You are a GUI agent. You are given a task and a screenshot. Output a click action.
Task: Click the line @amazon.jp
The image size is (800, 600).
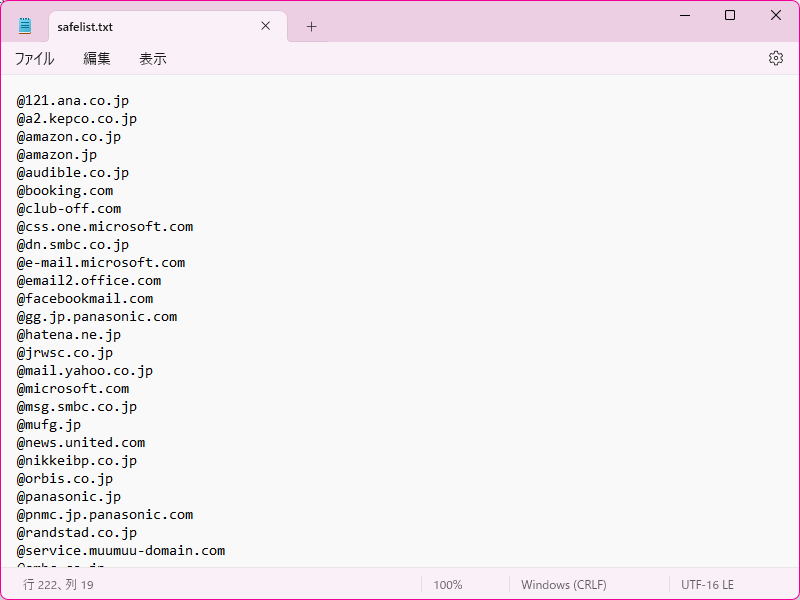[x=57, y=155]
